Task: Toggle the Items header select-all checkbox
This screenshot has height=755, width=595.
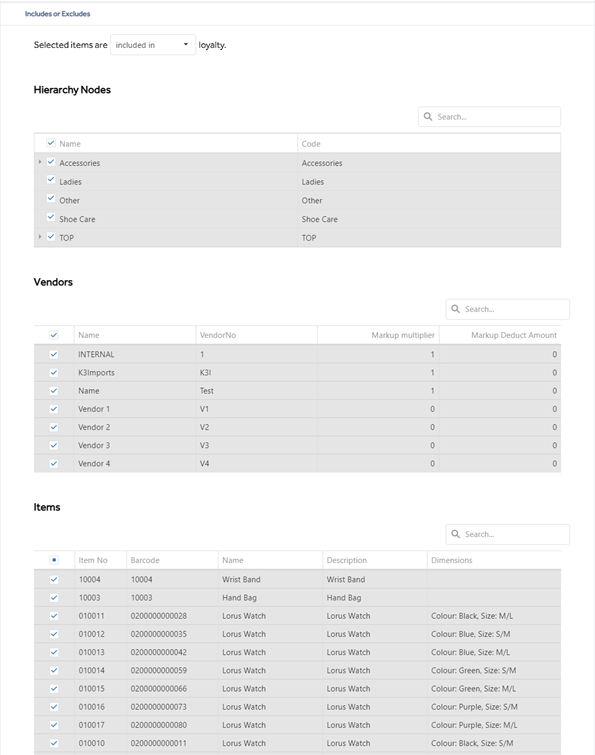Action: click(x=54, y=560)
